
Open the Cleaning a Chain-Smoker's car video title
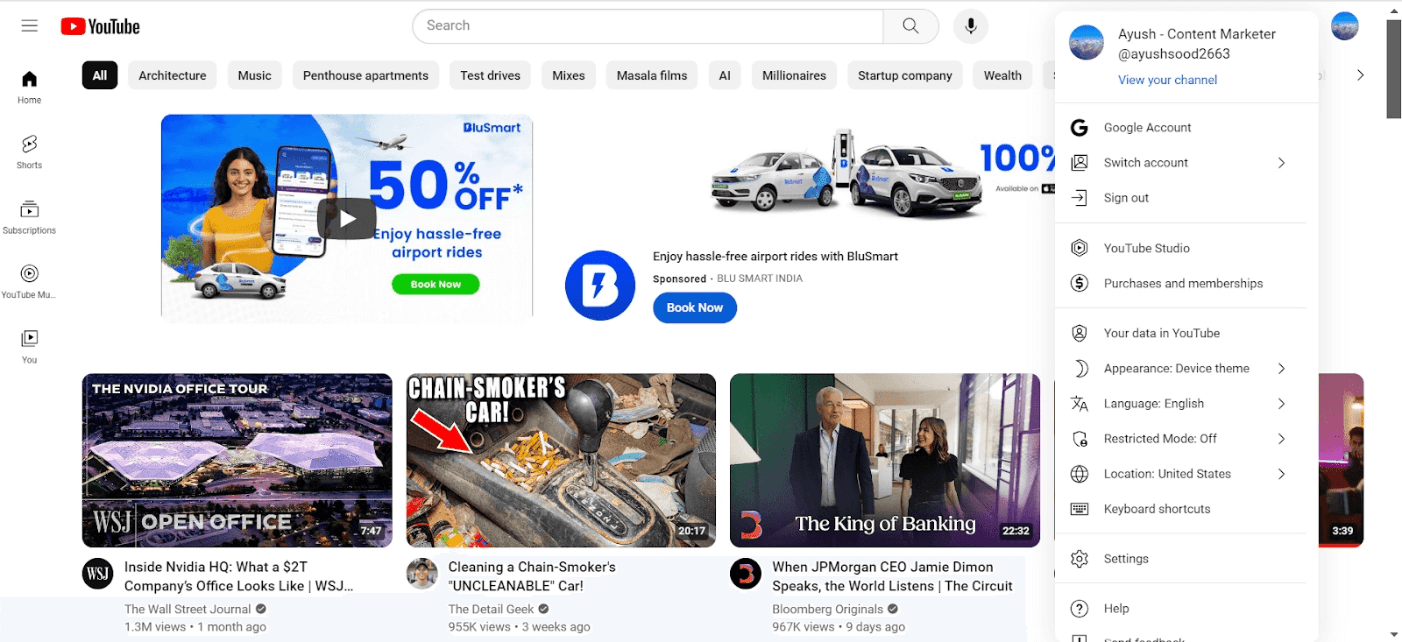[x=532, y=576]
